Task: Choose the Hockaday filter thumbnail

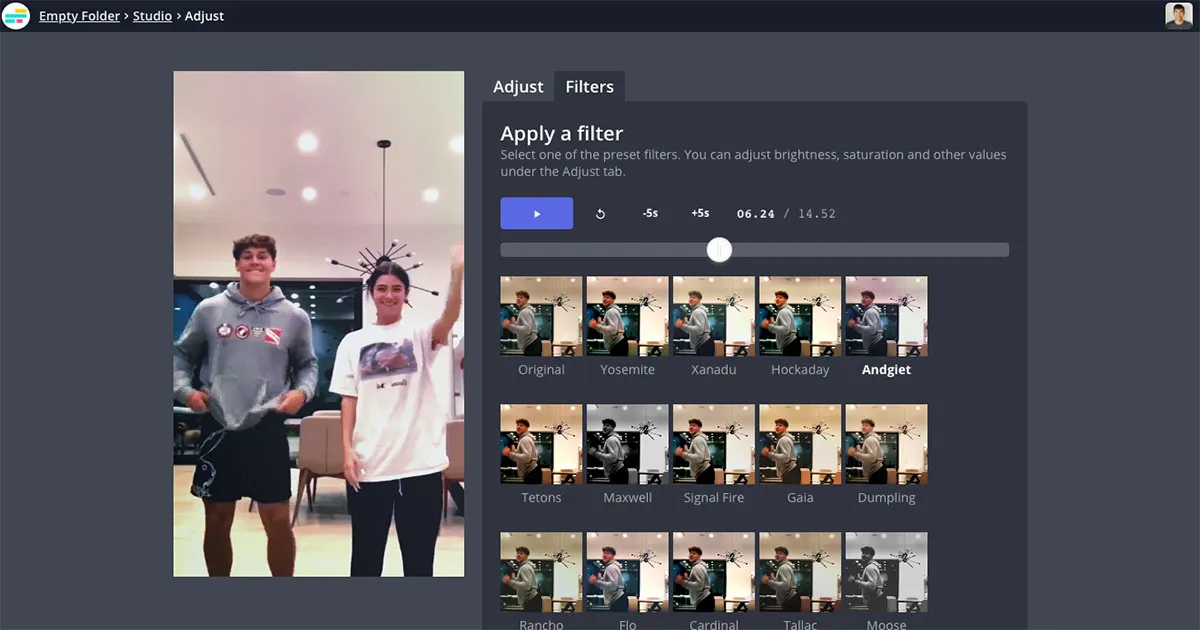Action: (x=800, y=316)
